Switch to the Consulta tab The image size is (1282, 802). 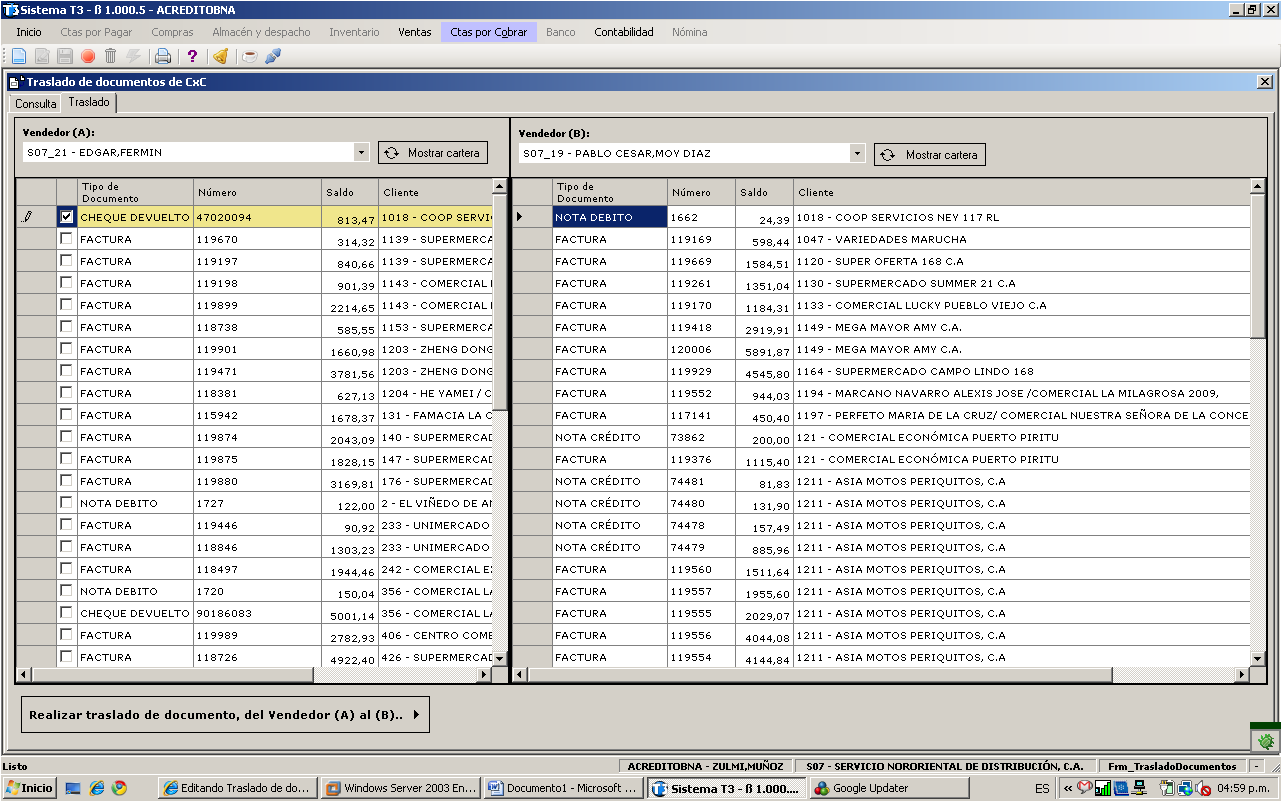point(36,103)
